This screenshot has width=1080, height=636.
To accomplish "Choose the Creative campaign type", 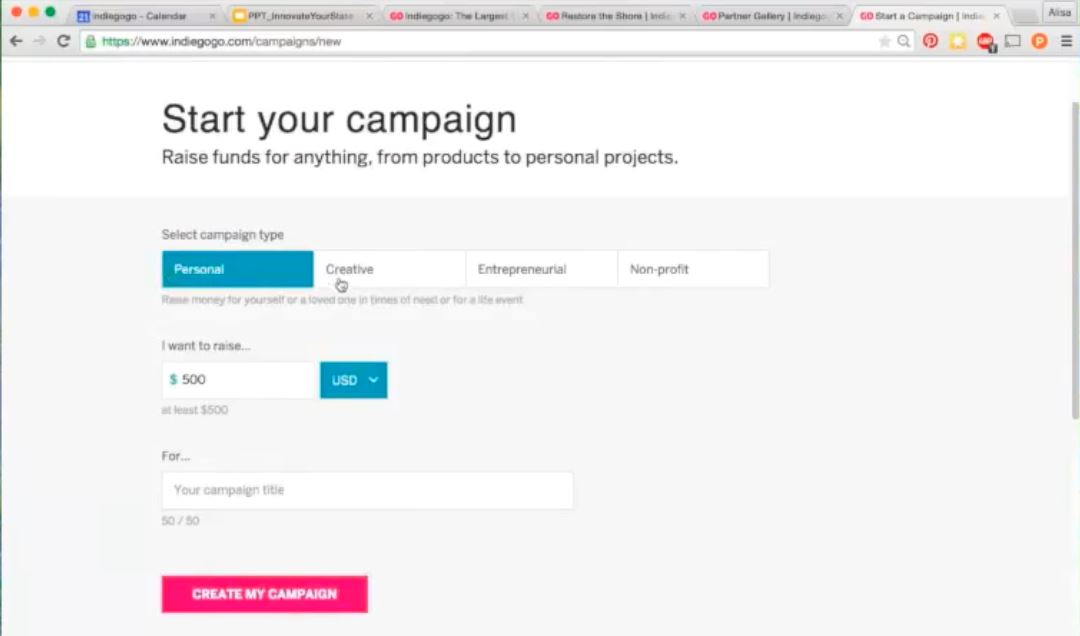I will coord(389,269).
